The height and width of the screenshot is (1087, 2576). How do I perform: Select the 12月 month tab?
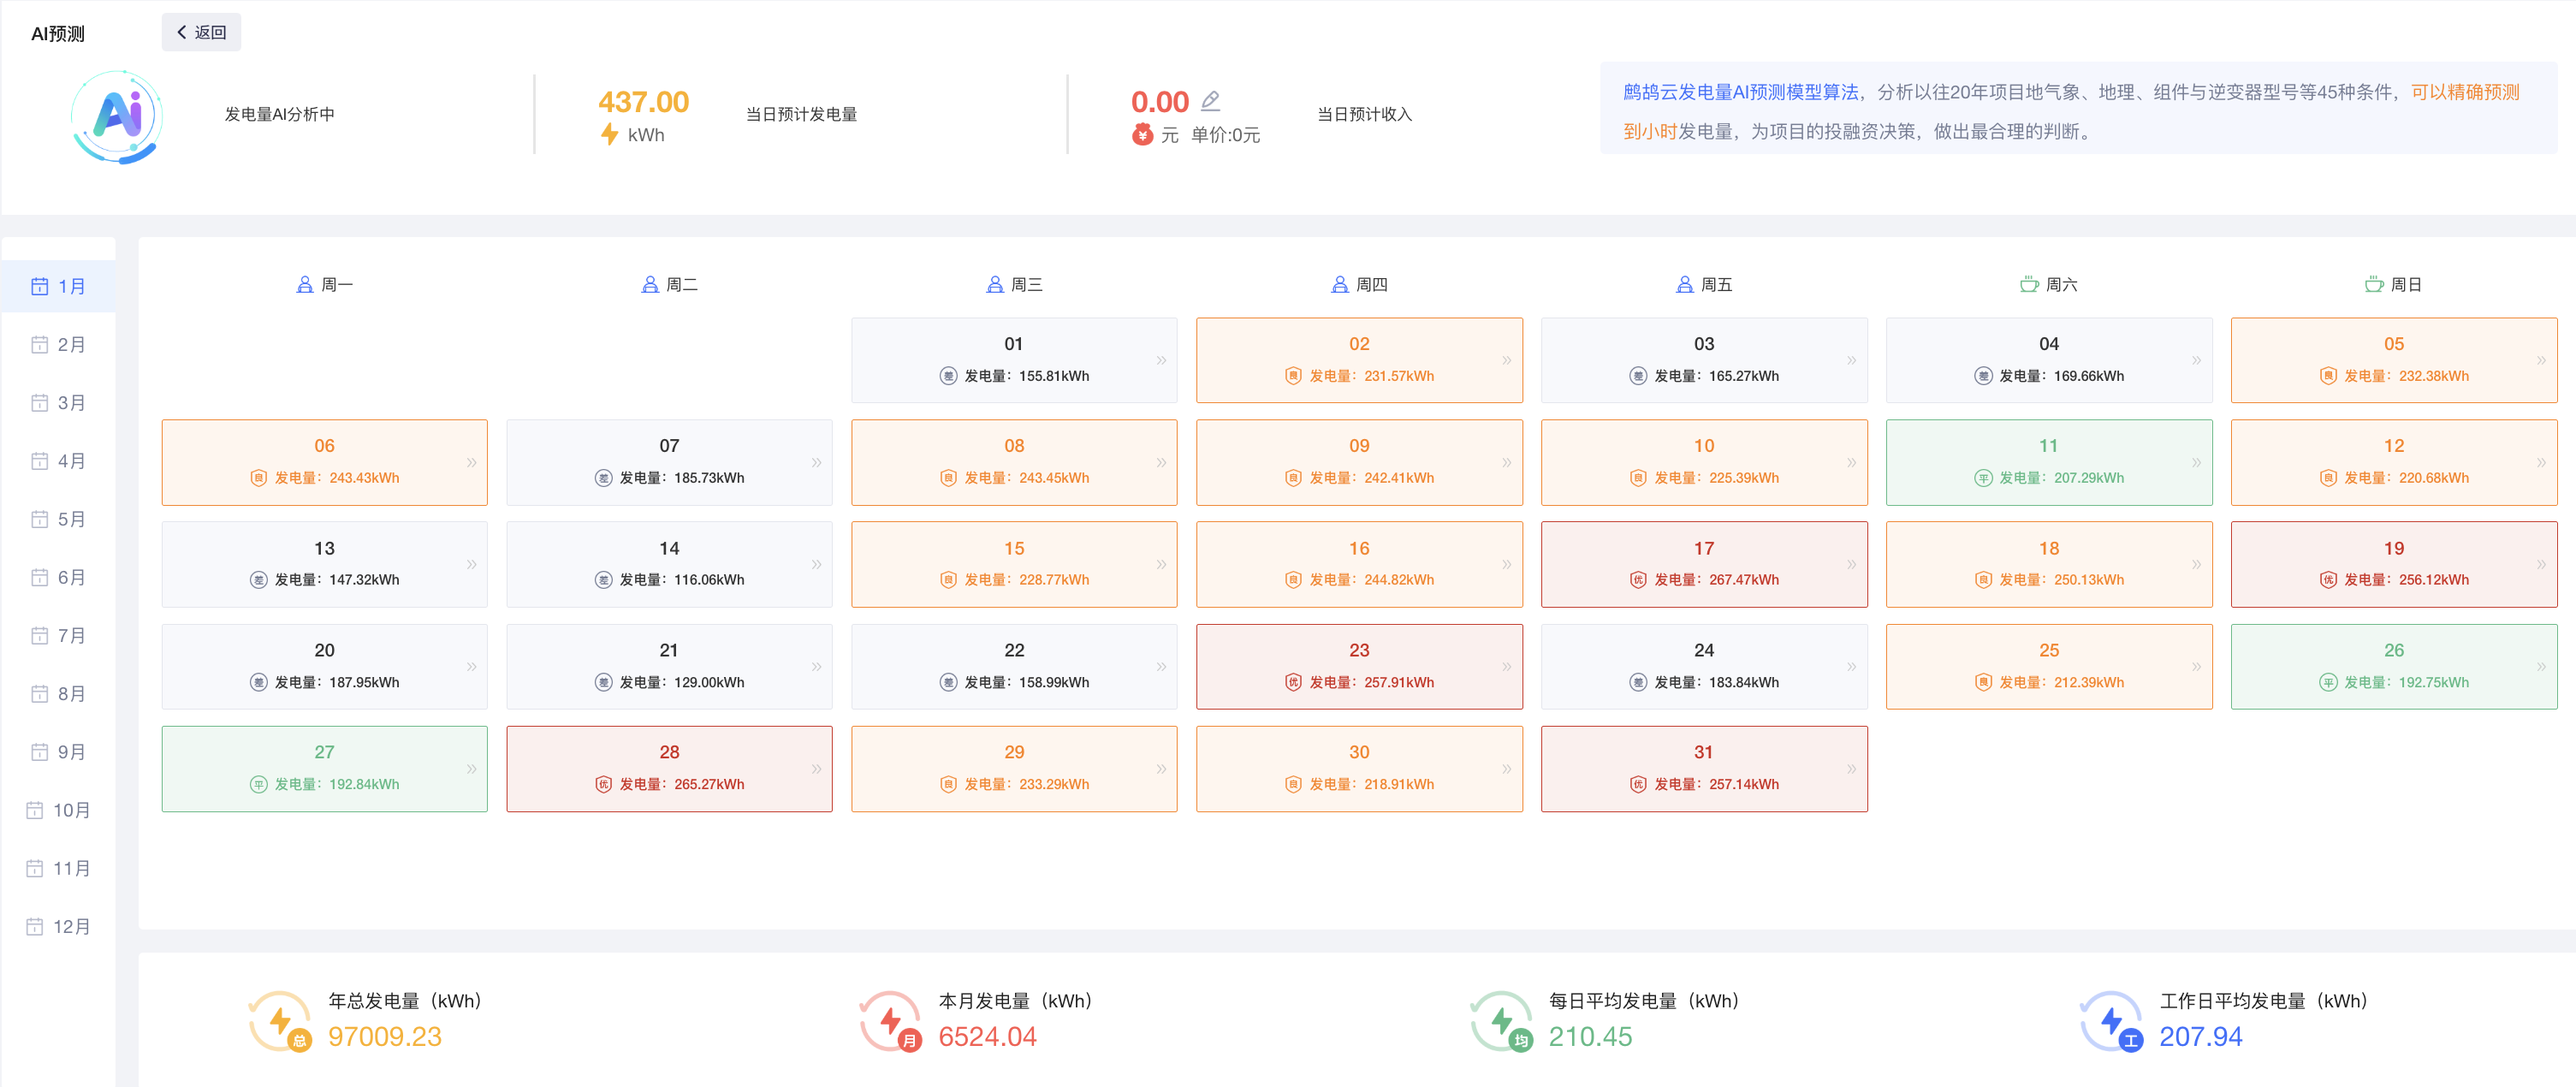point(60,926)
